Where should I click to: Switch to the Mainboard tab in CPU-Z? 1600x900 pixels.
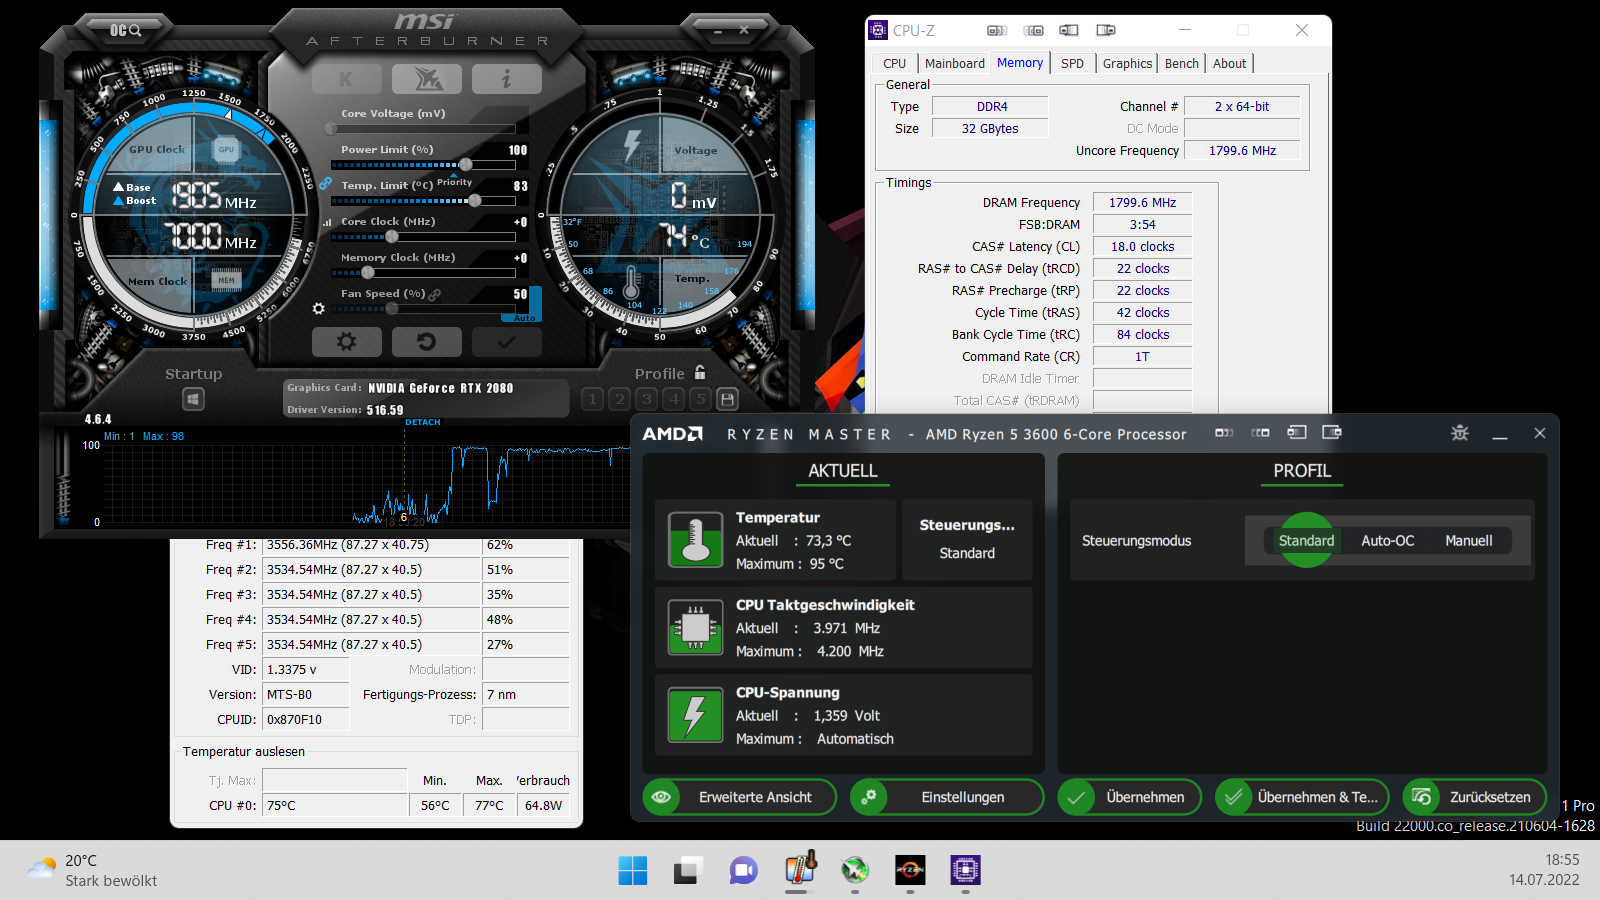(x=955, y=63)
